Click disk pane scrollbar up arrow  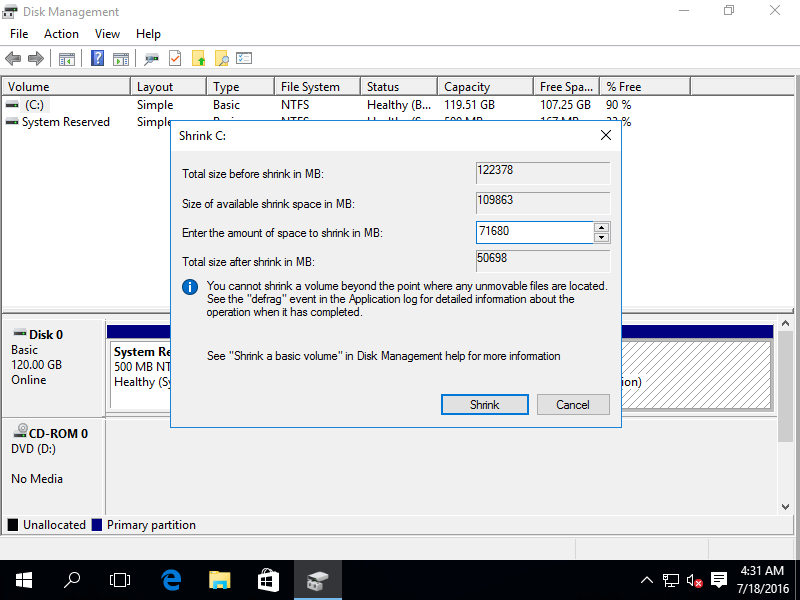coord(785,323)
